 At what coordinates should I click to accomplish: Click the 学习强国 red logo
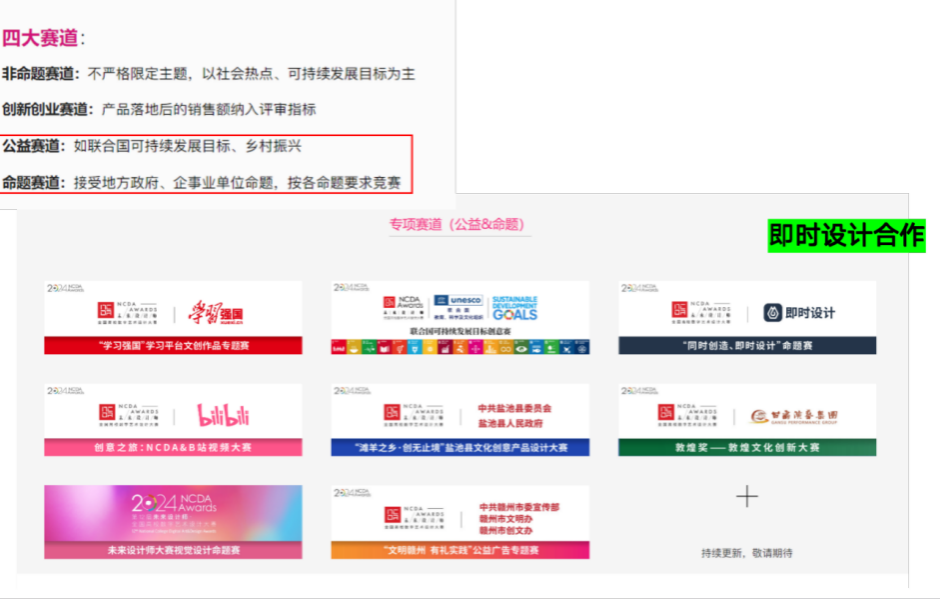216,314
